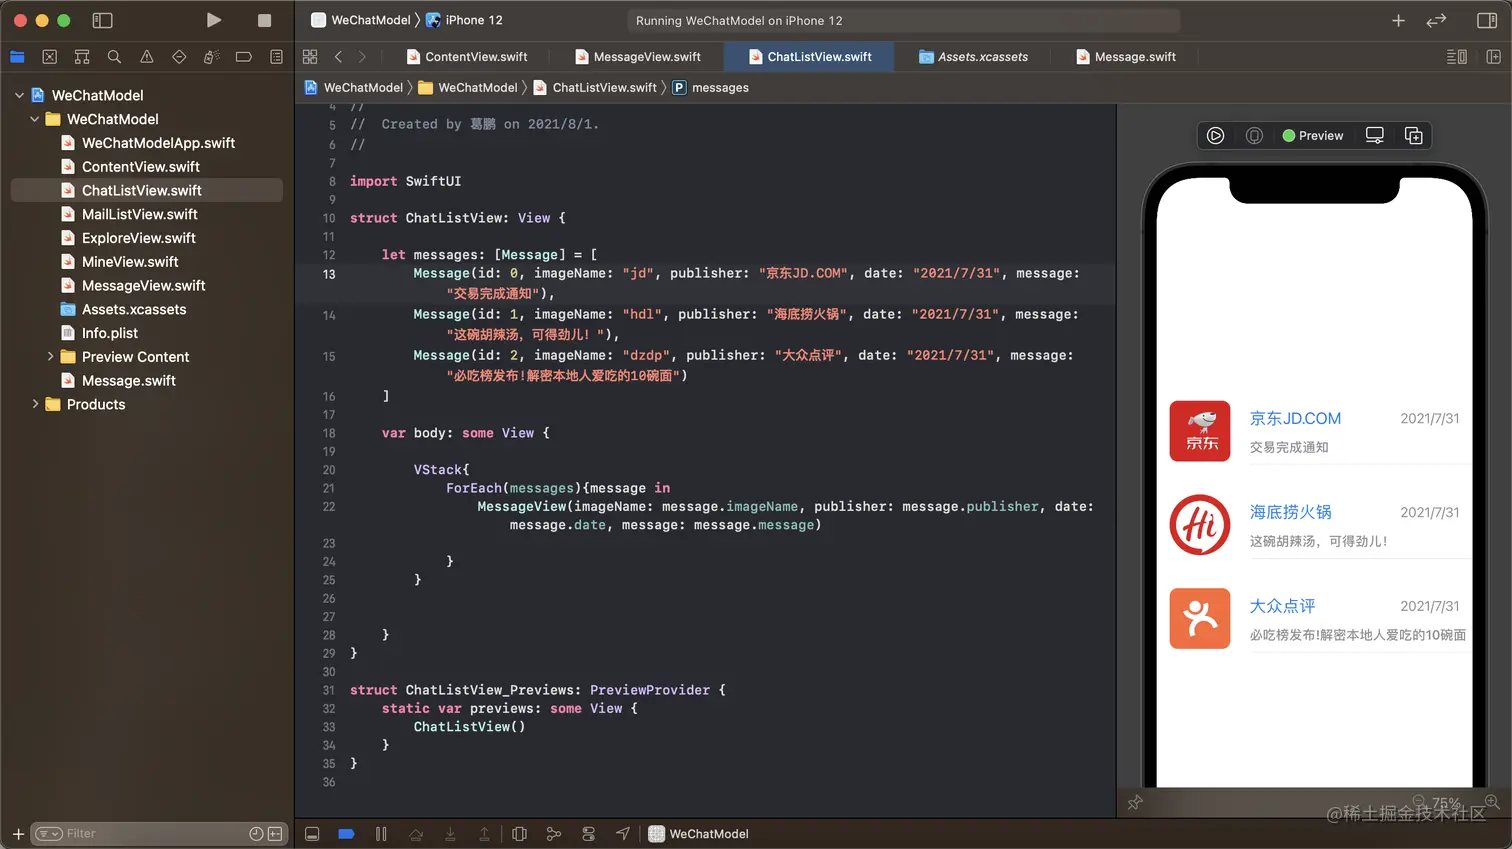Toggle selectable preview mode
1512x849 pixels.
point(1254,136)
